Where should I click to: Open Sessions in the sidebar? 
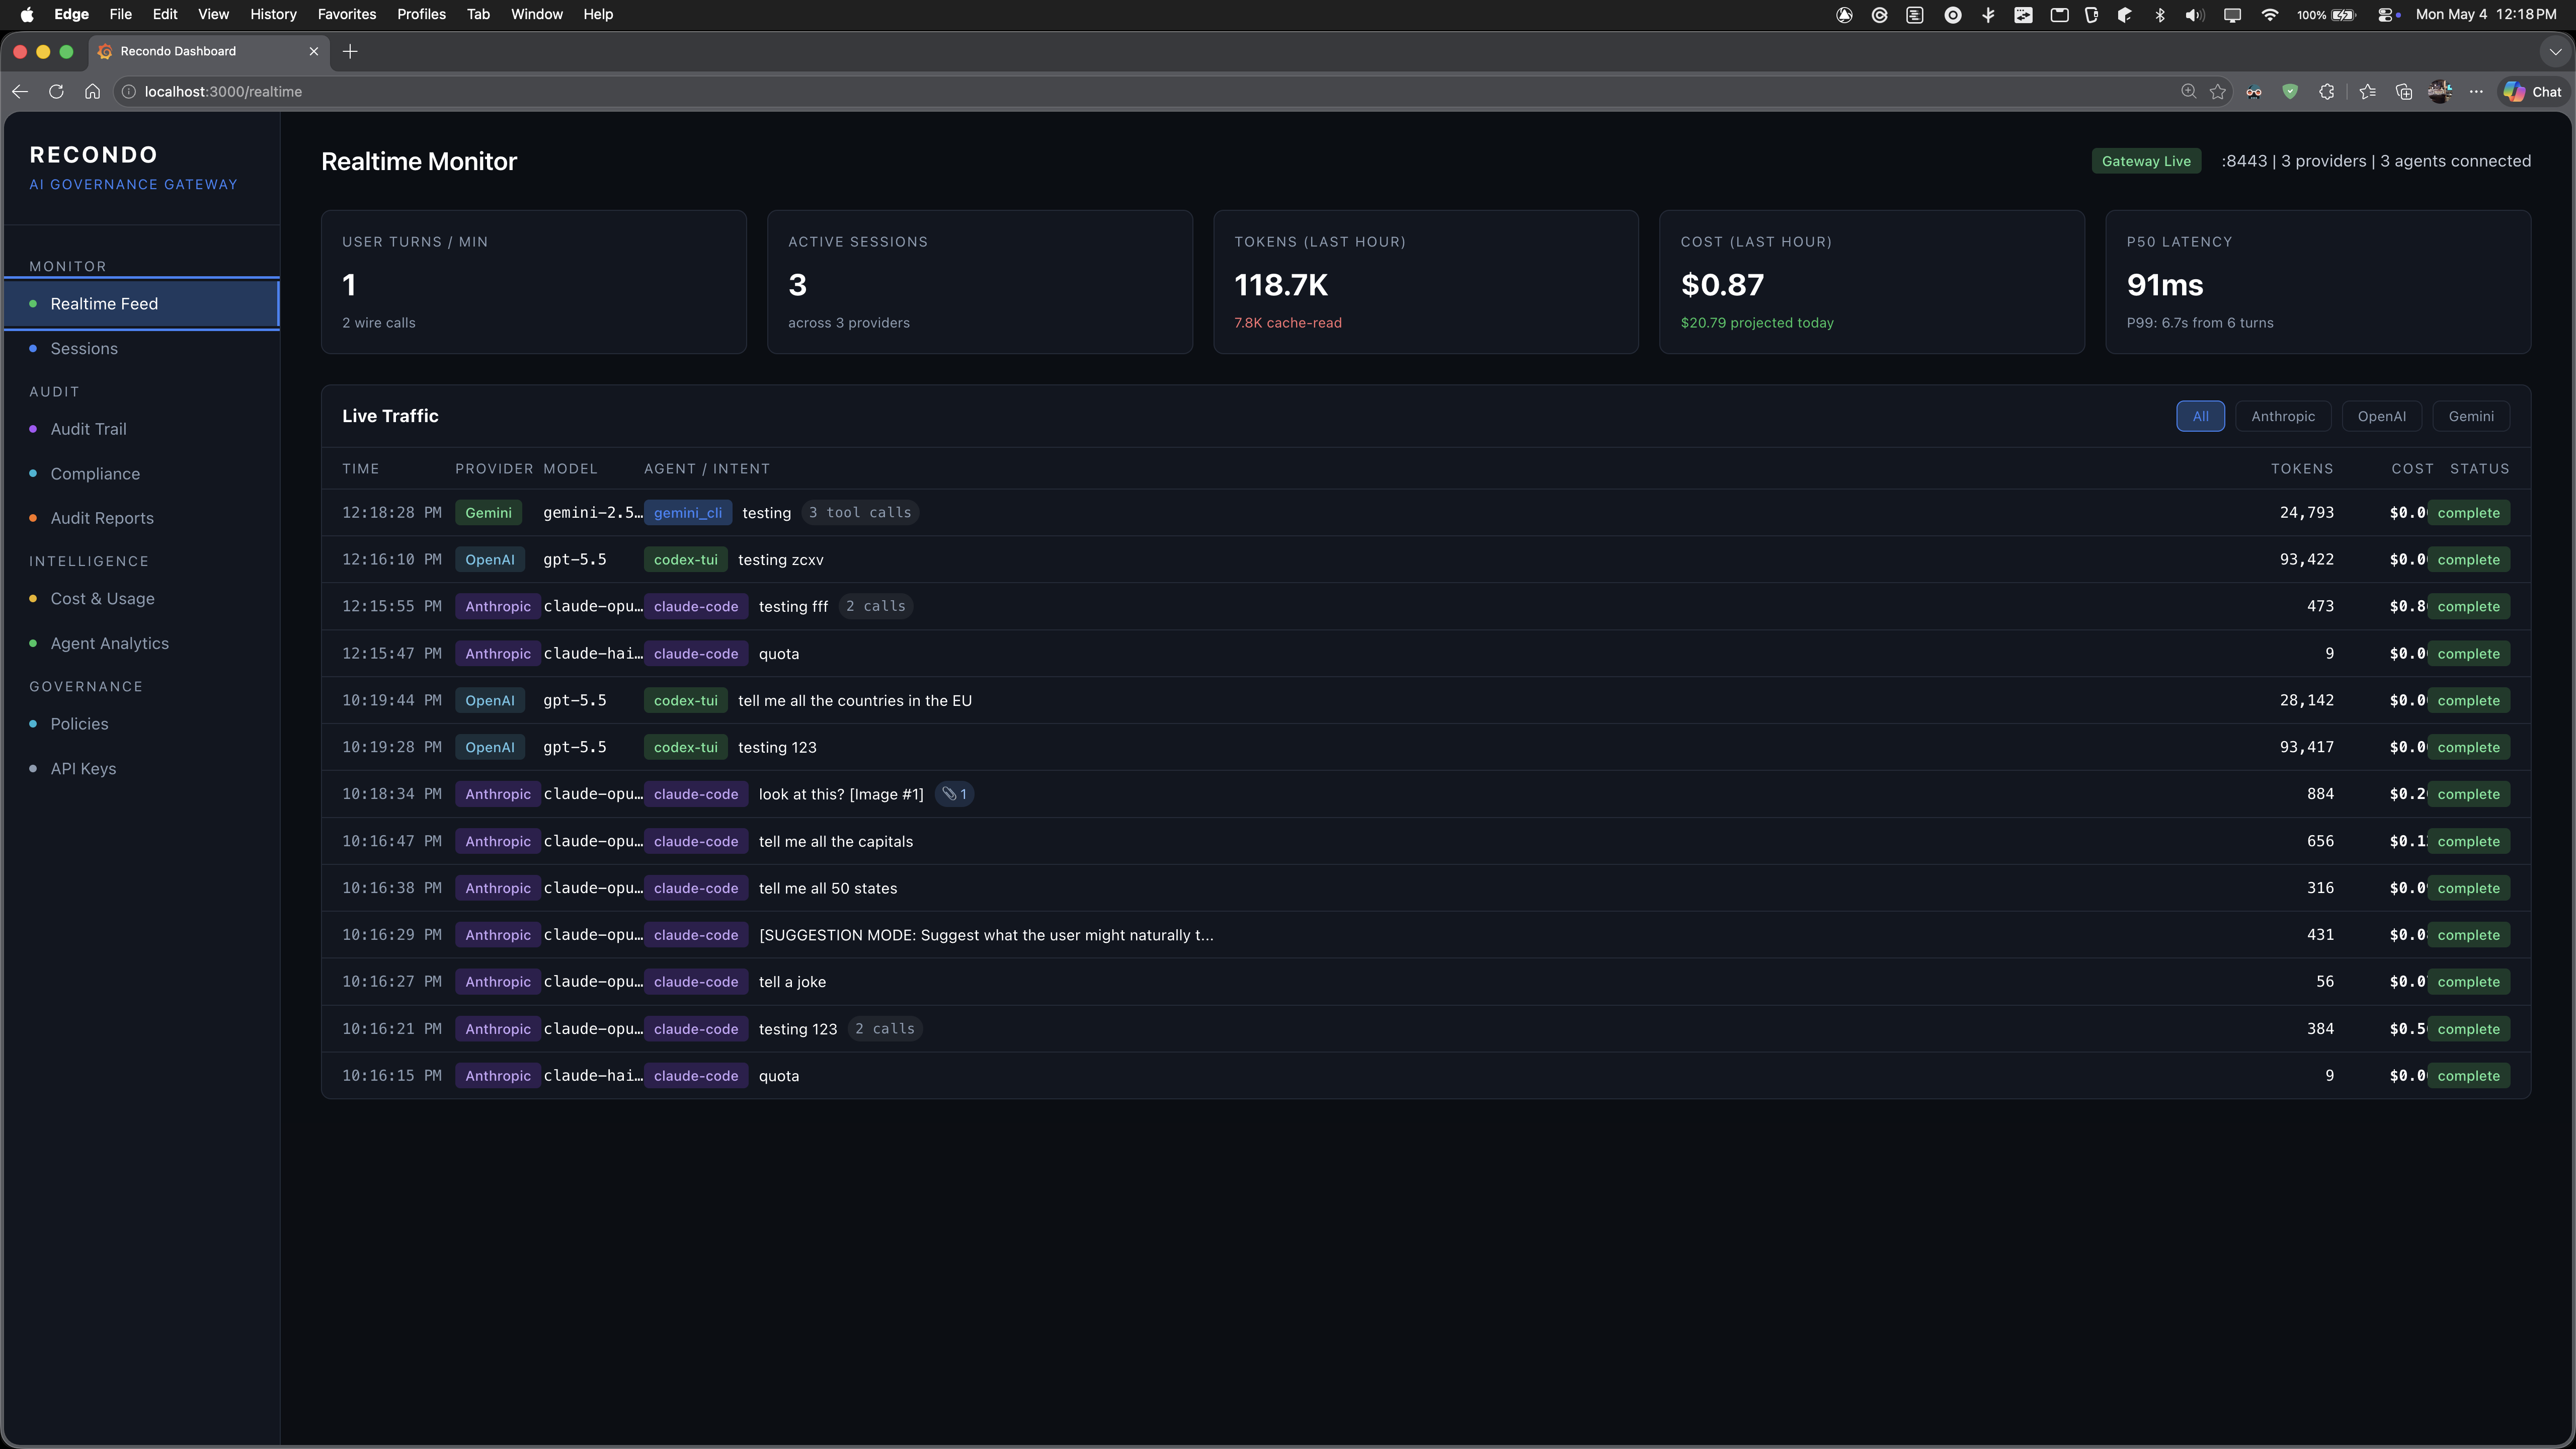[x=141, y=348]
